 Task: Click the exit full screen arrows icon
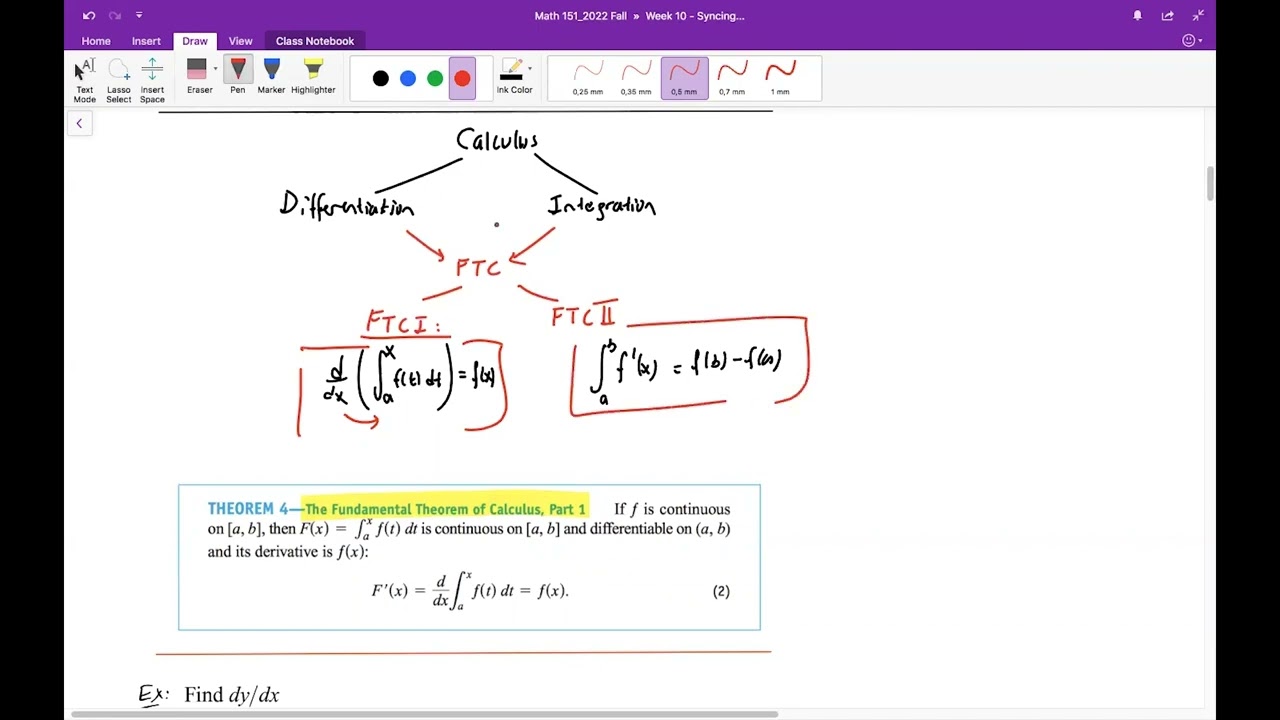point(1198,15)
